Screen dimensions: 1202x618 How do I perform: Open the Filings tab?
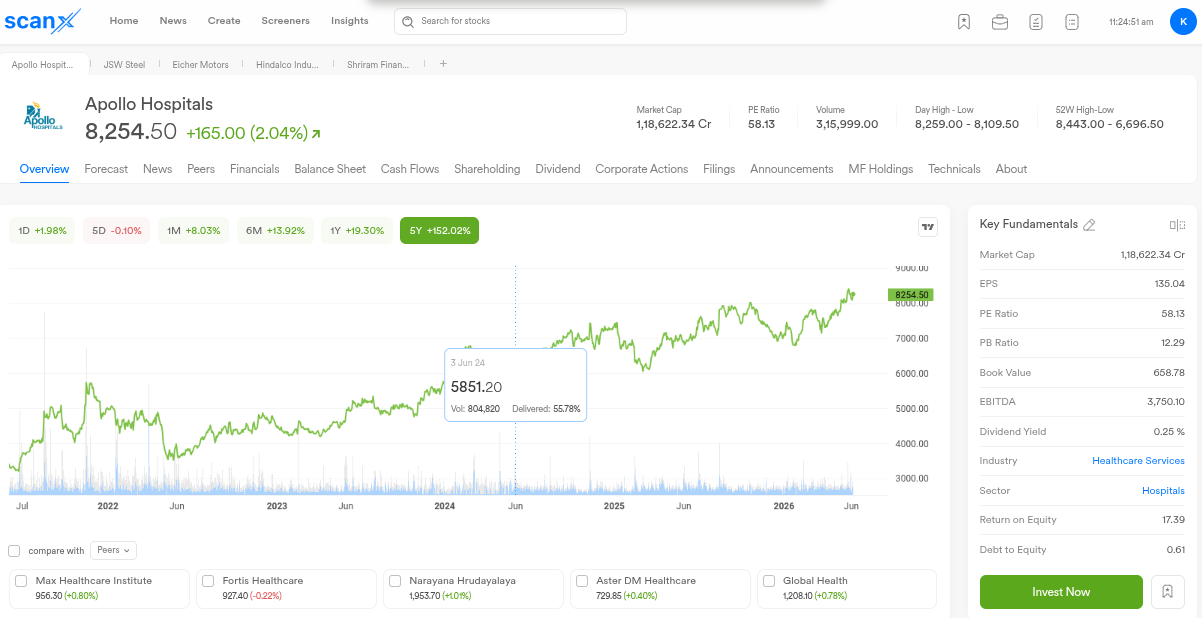[x=719, y=169]
